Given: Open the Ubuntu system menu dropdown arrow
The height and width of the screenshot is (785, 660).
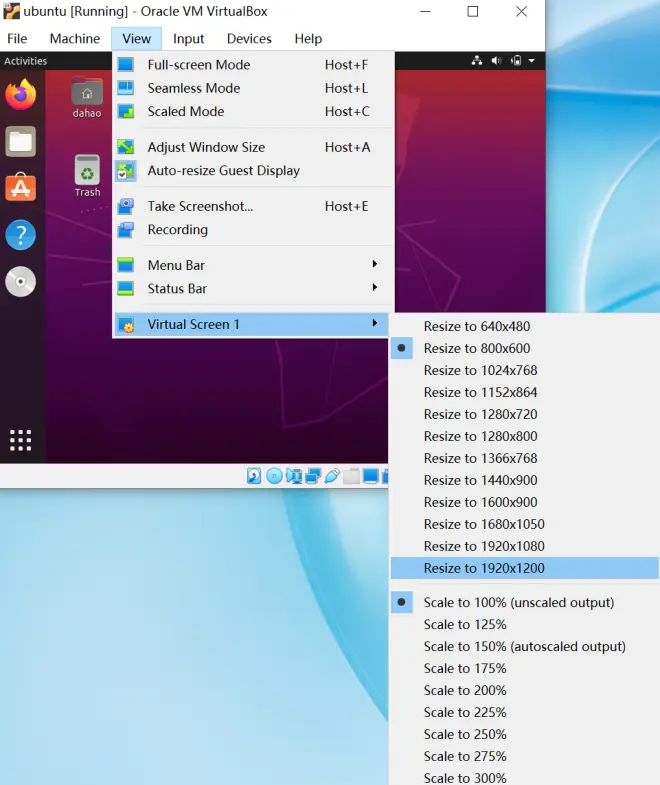Looking at the screenshot, I should [x=532, y=61].
